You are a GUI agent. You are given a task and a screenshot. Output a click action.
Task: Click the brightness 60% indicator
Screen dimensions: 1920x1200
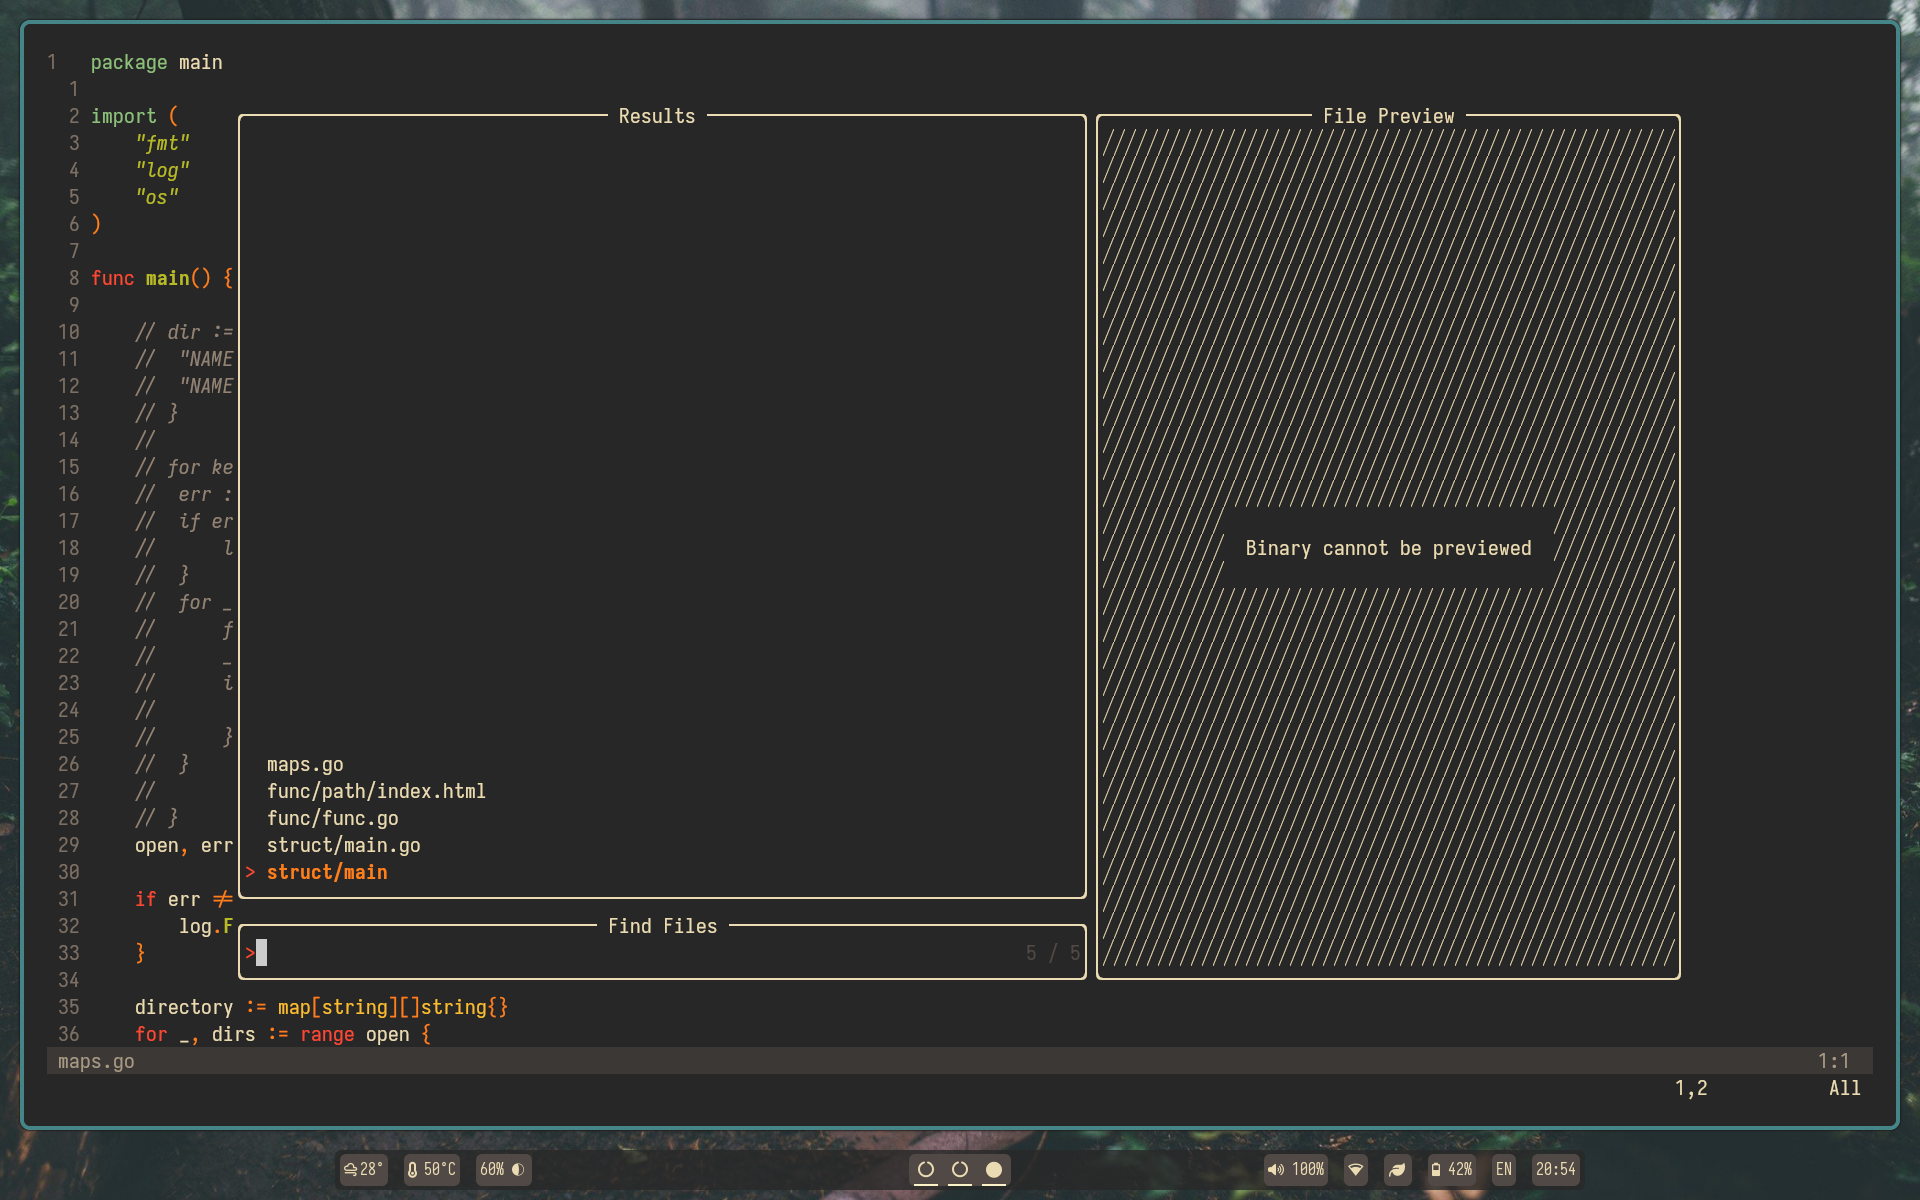click(x=502, y=1169)
